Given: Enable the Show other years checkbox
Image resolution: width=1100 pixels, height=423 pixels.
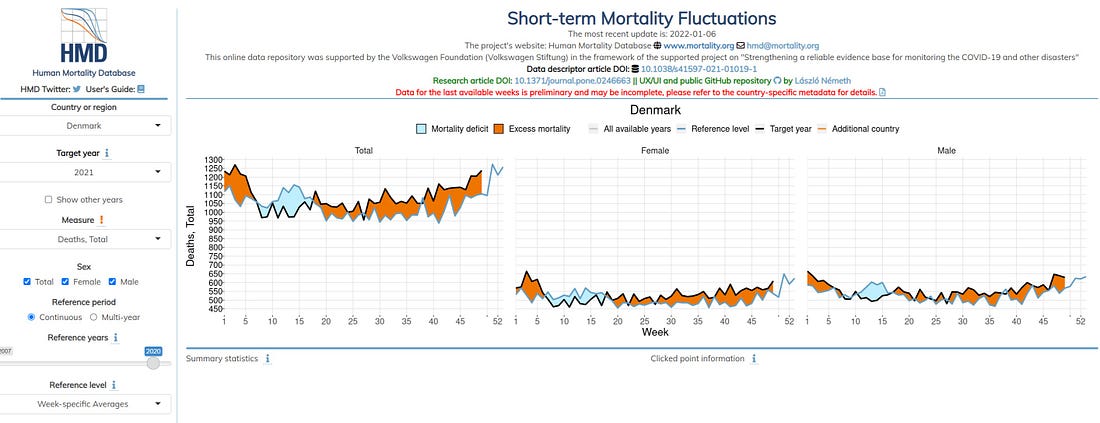Looking at the screenshot, I should tap(48, 200).
